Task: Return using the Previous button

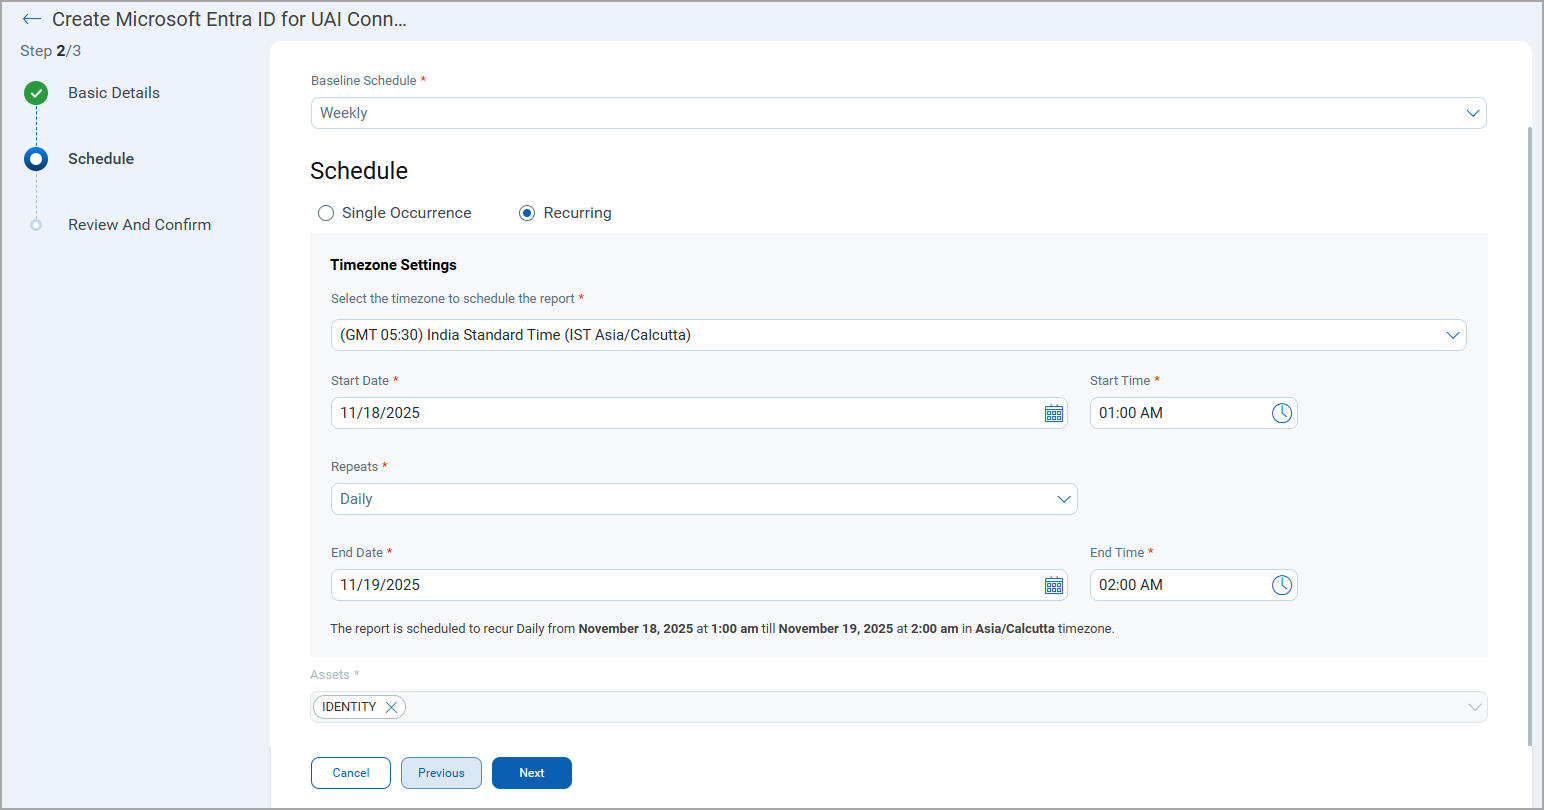Action: point(441,773)
